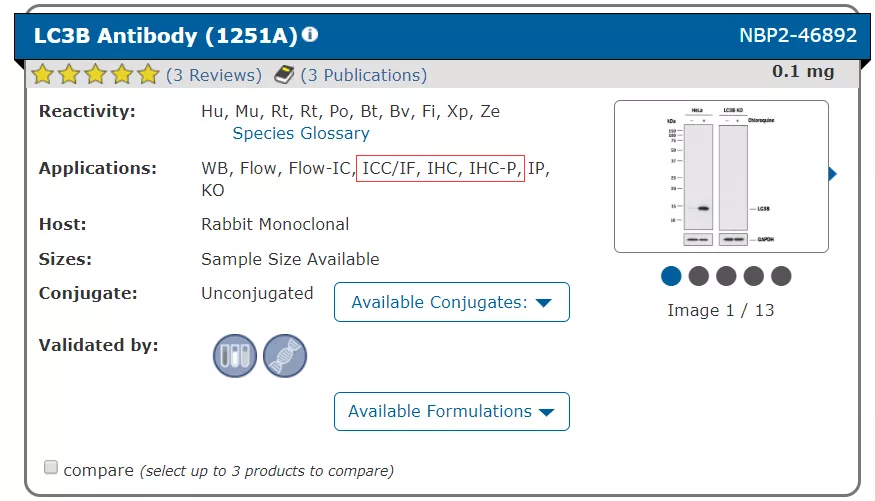The width and height of the screenshot is (875, 501).
Task: Click the star rating icons
Action: (95, 74)
